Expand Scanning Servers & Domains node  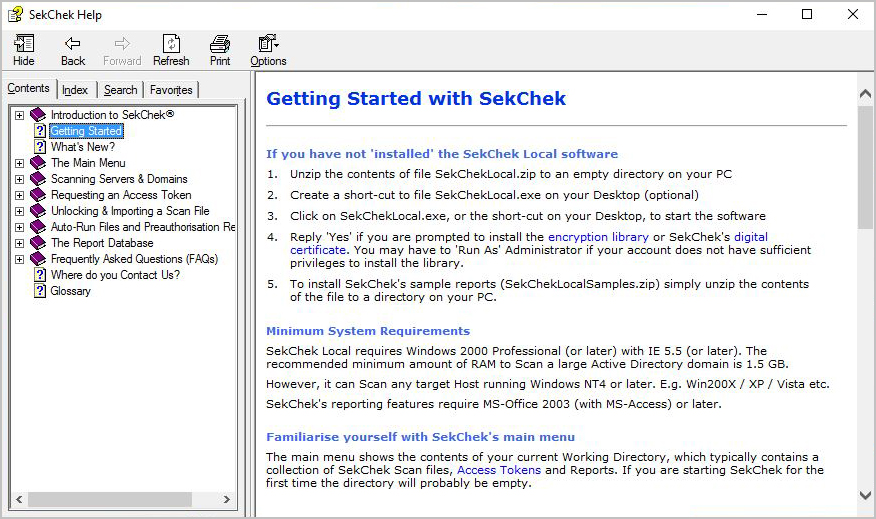pos(20,179)
